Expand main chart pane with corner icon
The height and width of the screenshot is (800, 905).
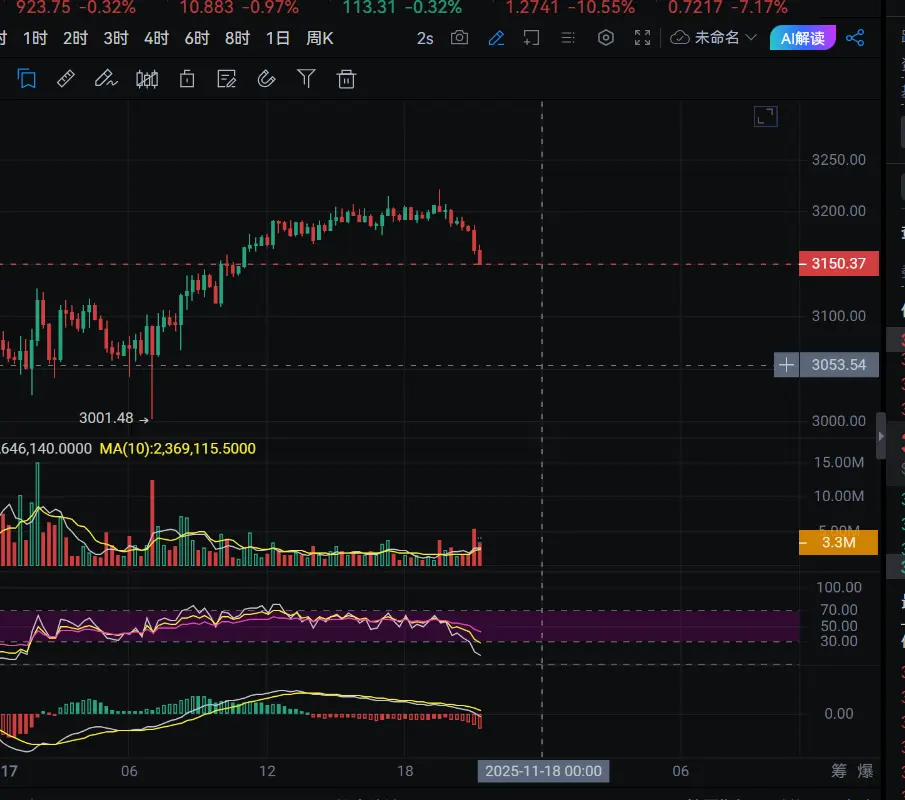click(x=765, y=117)
